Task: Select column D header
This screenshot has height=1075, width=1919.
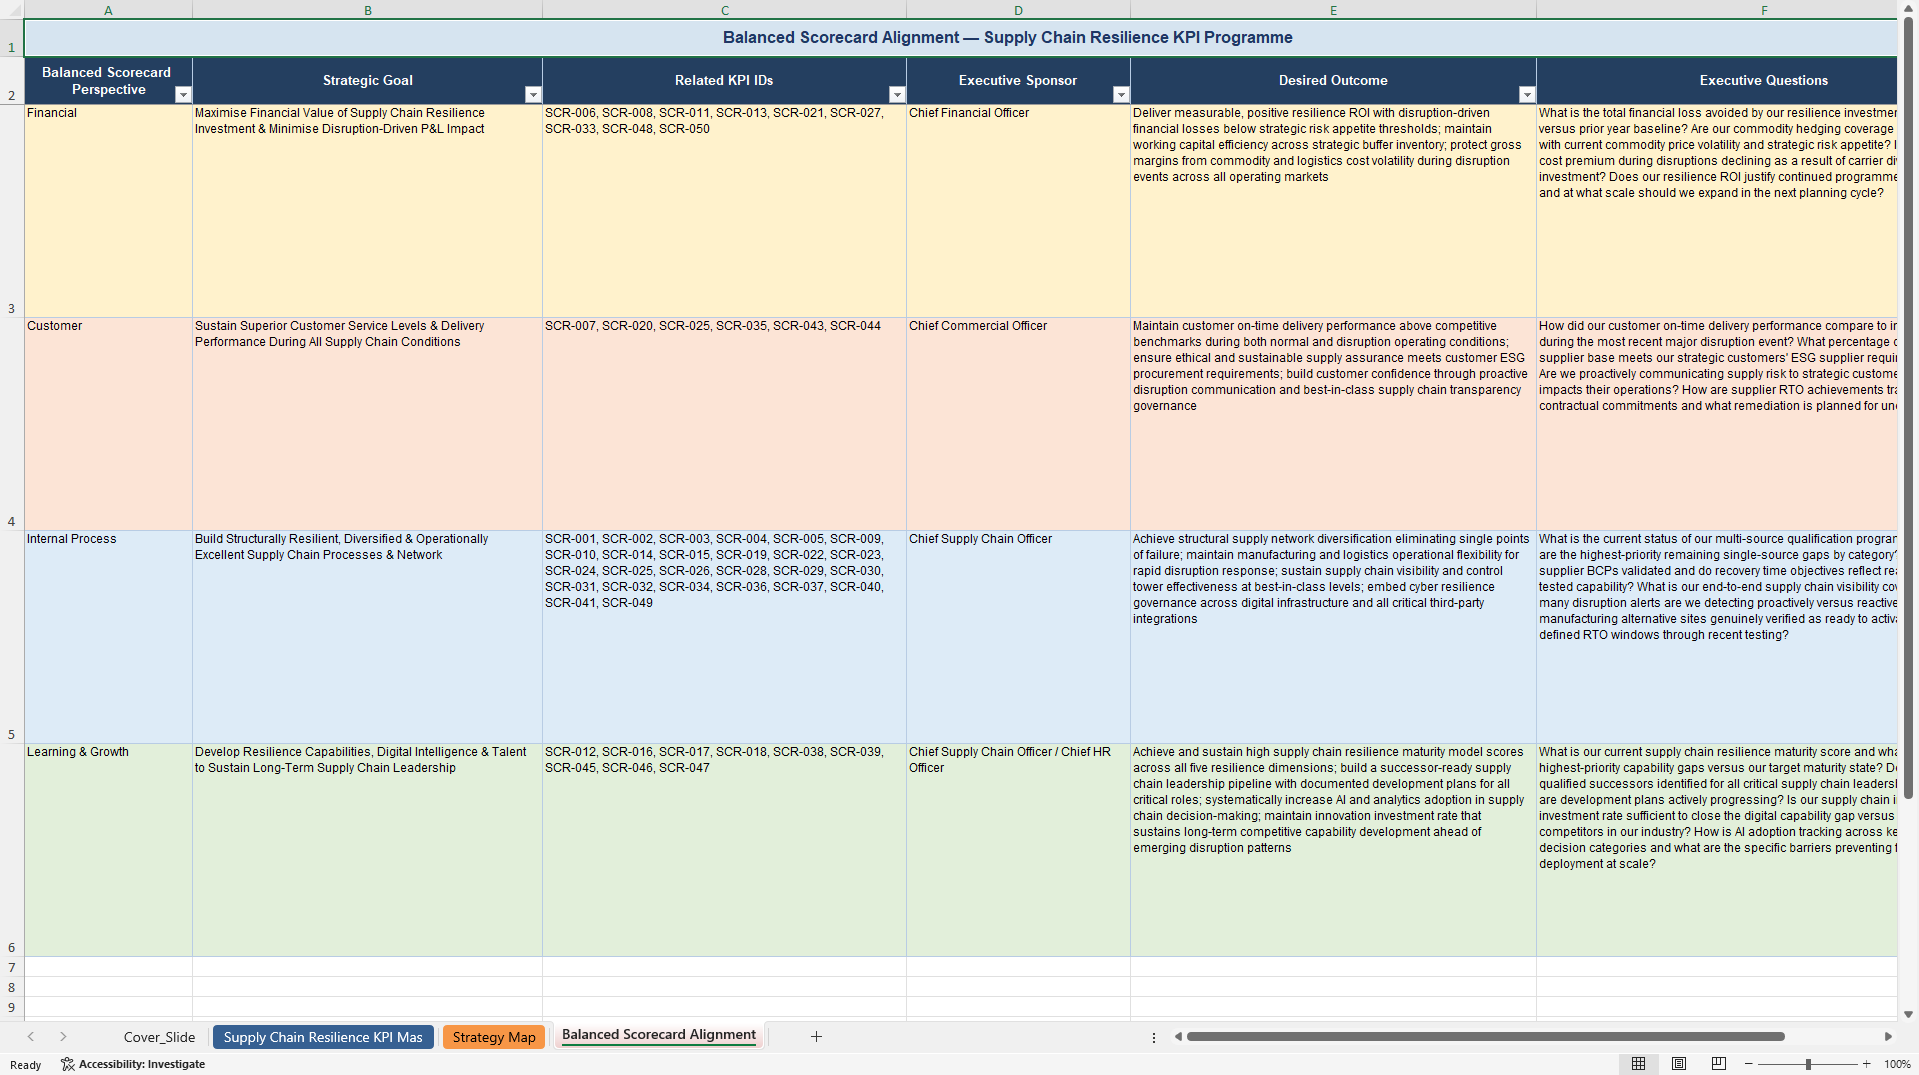Action: pyautogui.click(x=1018, y=10)
